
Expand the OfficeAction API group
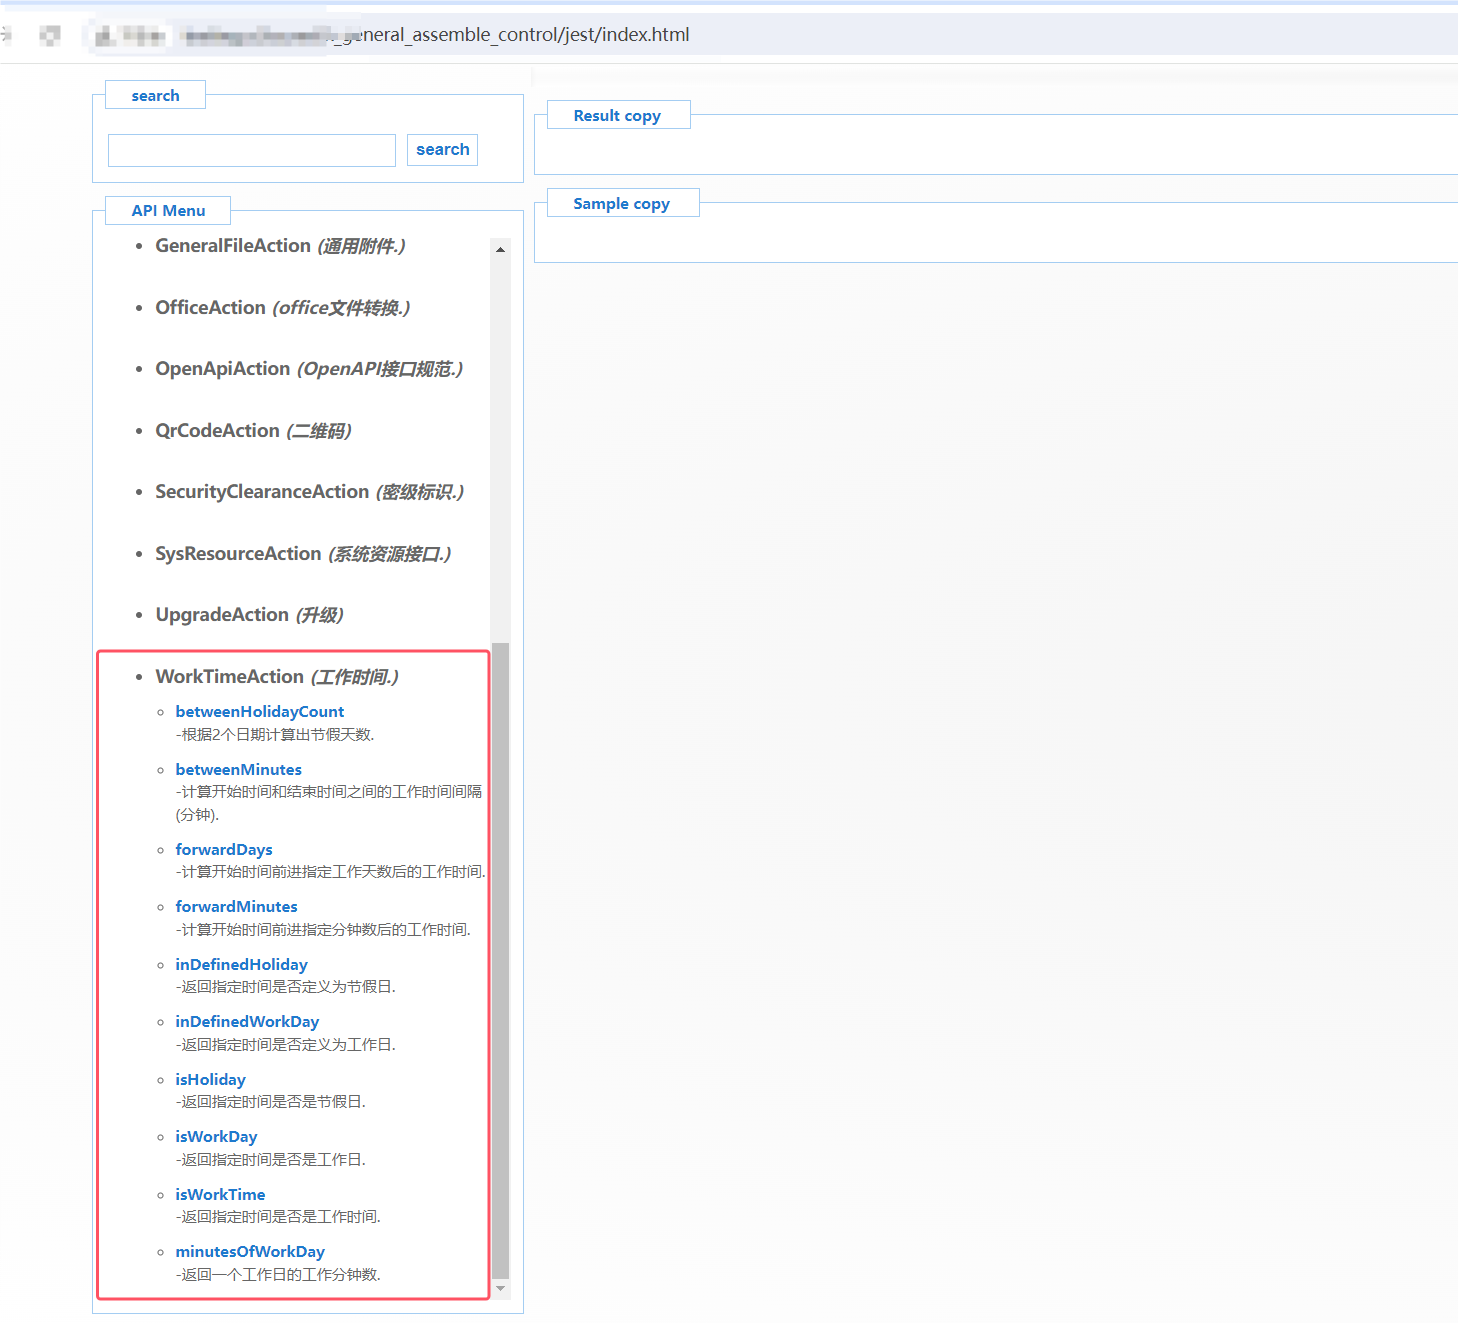tap(210, 308)
